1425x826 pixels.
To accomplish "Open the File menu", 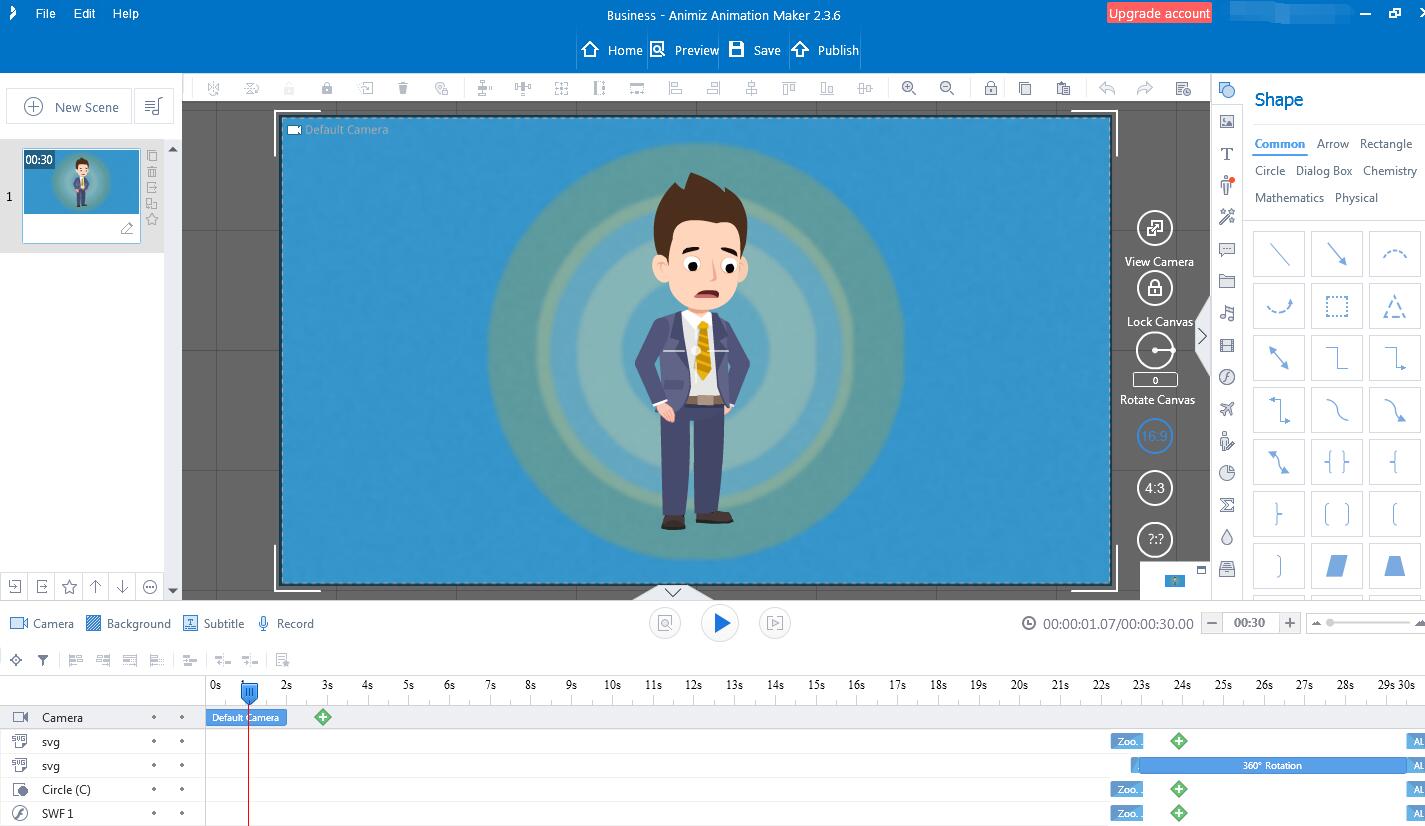I will 45,14.
